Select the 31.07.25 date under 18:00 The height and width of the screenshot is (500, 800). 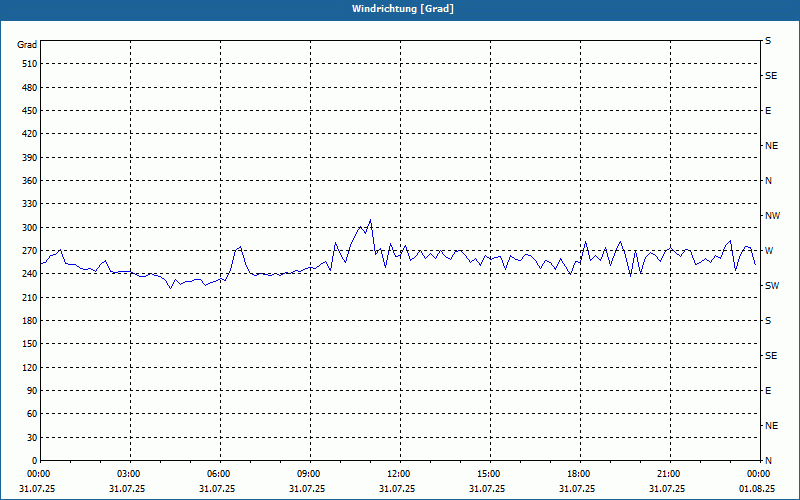(577, 489)
